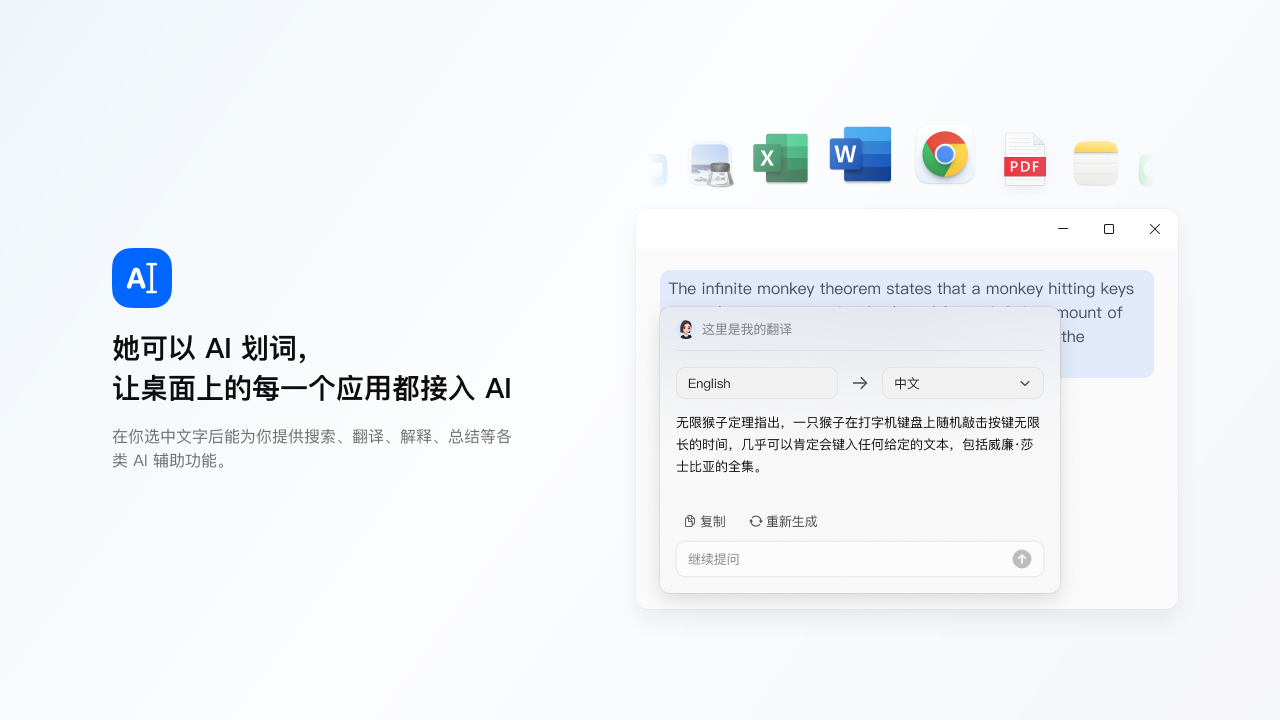Open the Microsoft Word app icon
The image size is (1280, 720).
tap(860, 154)
